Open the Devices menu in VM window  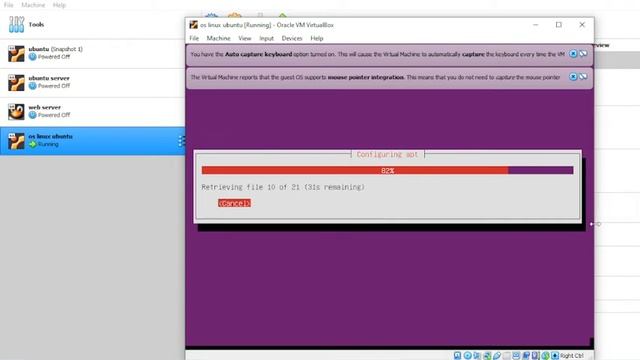[x=292, y=38]
